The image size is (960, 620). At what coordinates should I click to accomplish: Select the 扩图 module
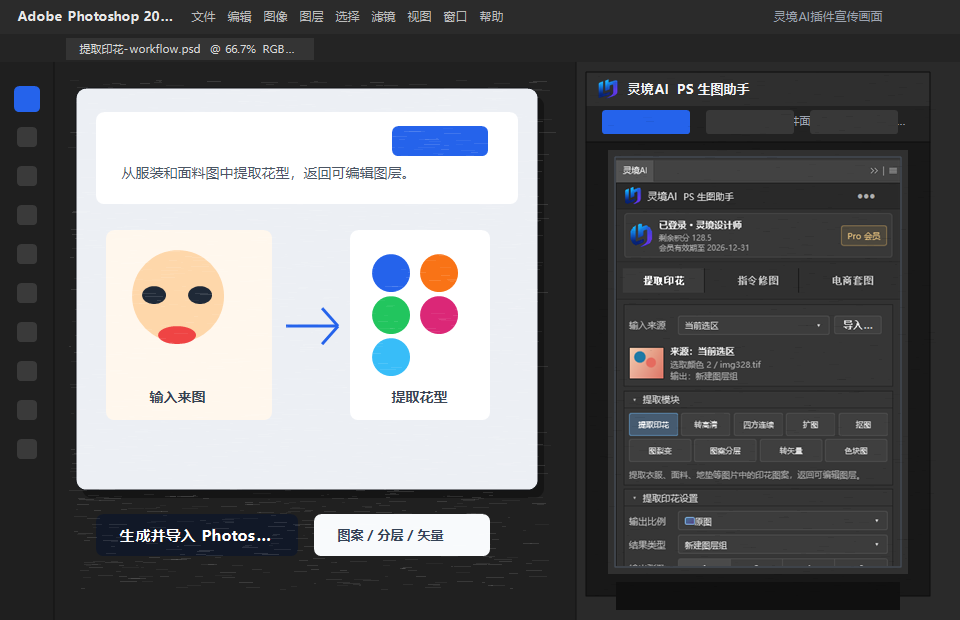coord(811,425)
